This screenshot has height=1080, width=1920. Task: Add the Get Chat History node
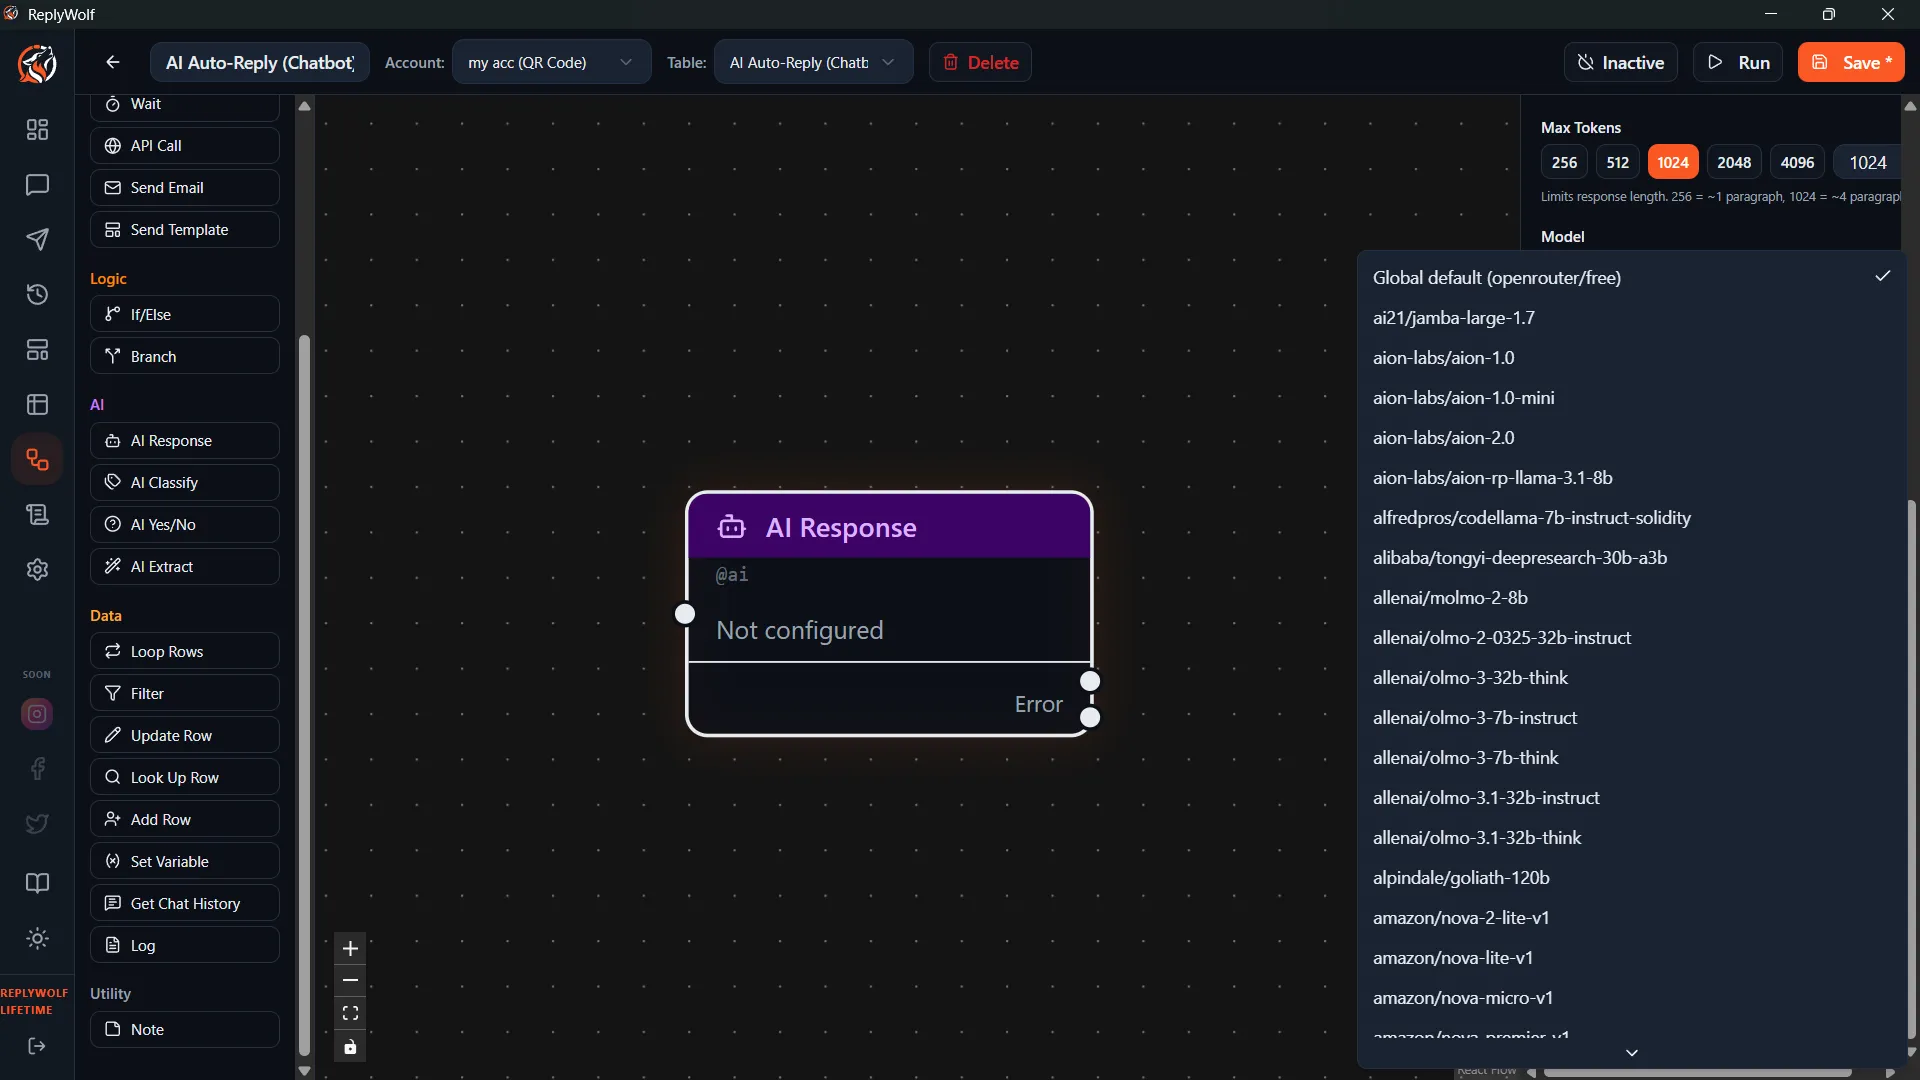click(184, 904)
